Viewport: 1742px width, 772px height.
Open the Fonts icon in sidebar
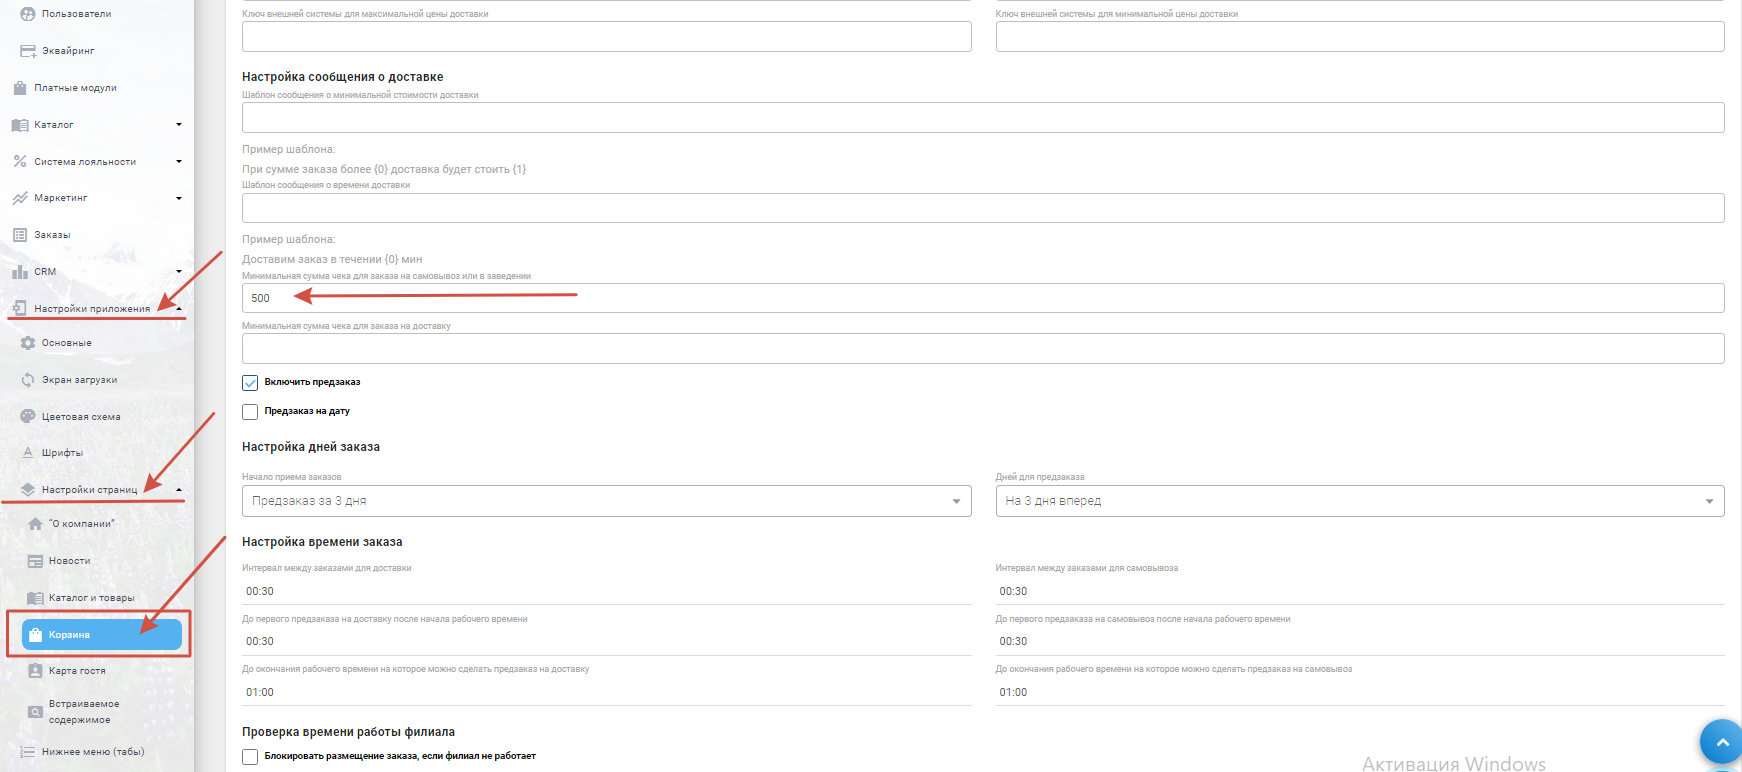pyautogui.click(x=28, y=453)
